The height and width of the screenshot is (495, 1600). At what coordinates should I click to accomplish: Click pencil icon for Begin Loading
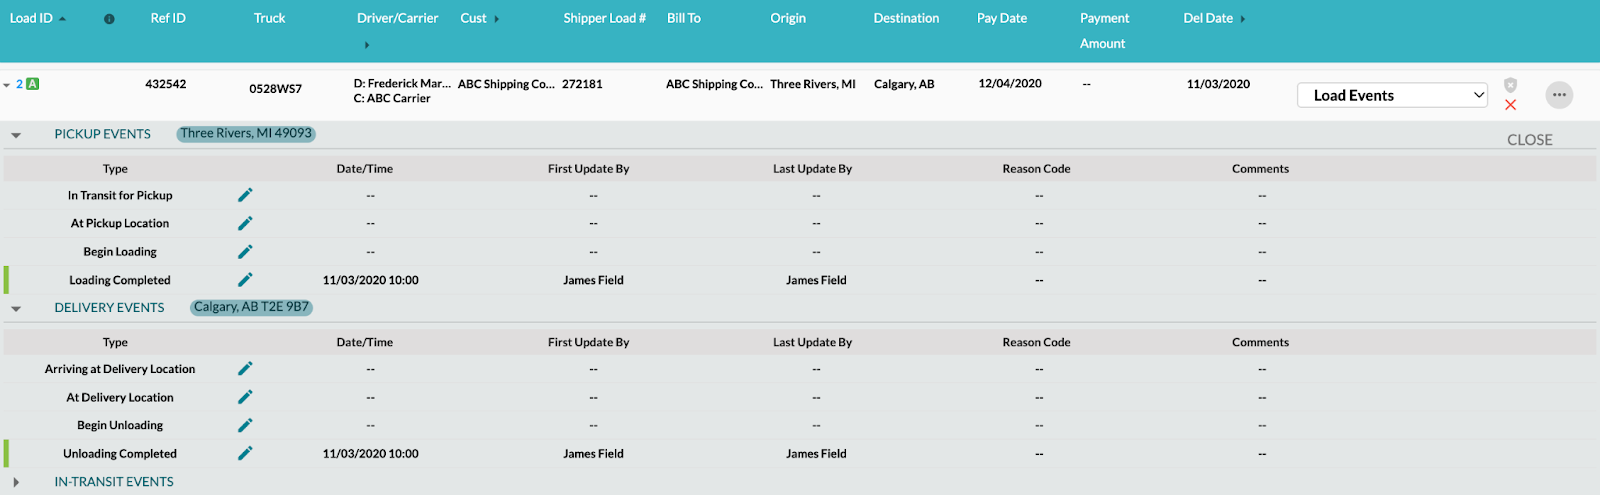(x=245, y=252)
